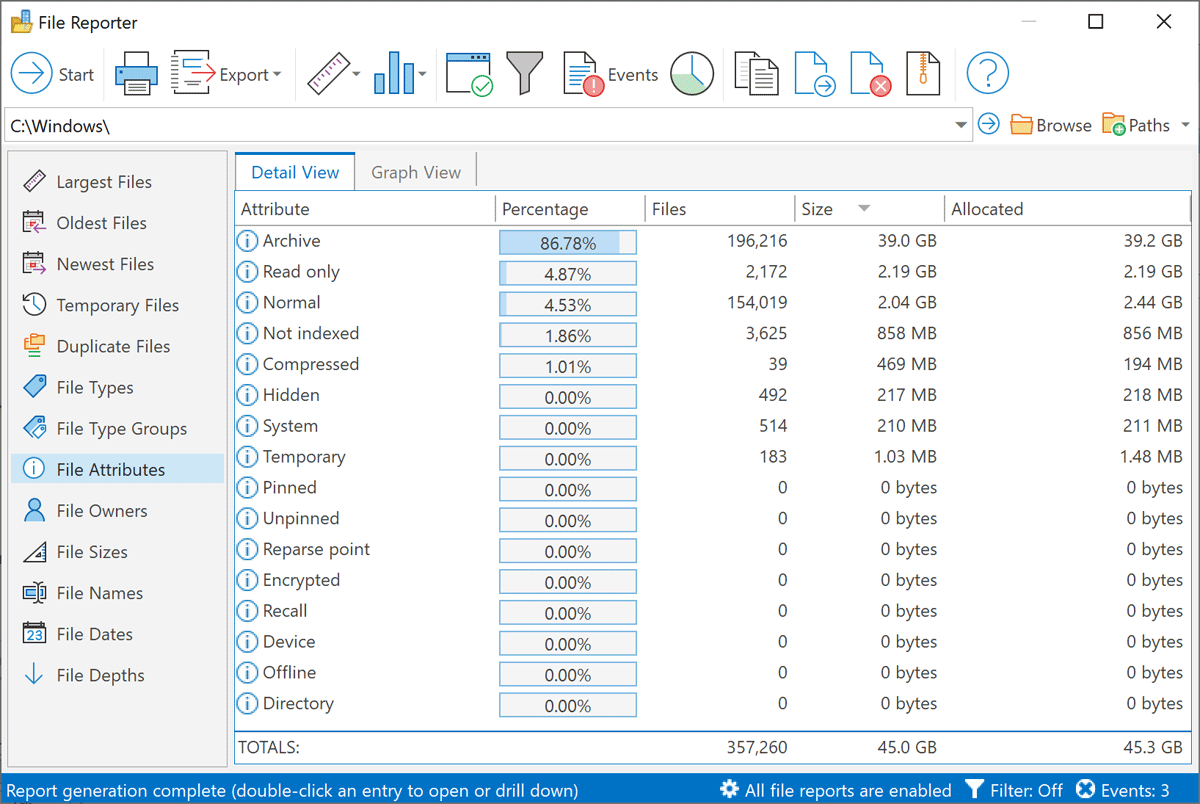Click the delete file icon with red X

tap(869, 74)
